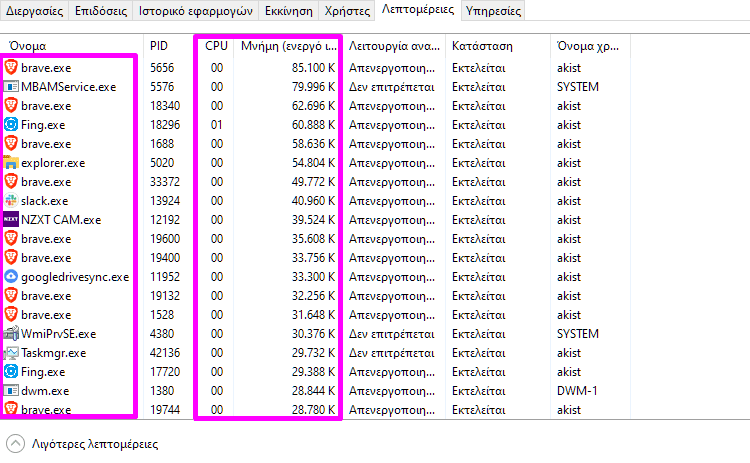The width and height of the screenshot is (750, 463).
Task: Click the brave.exe icon for PID 19400
Action: pos(11,257)
